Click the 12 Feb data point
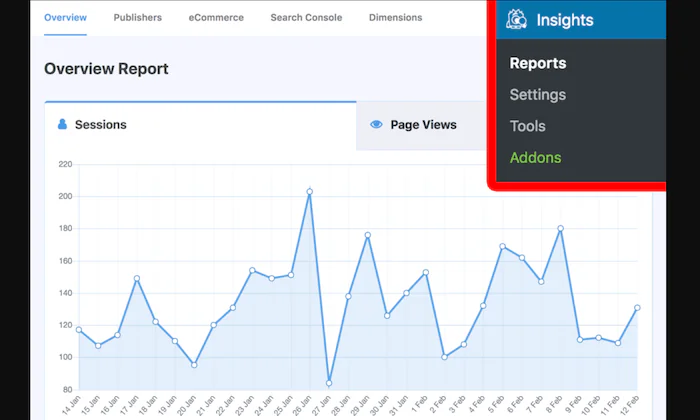The image size is (700, 420). (638, 308)
